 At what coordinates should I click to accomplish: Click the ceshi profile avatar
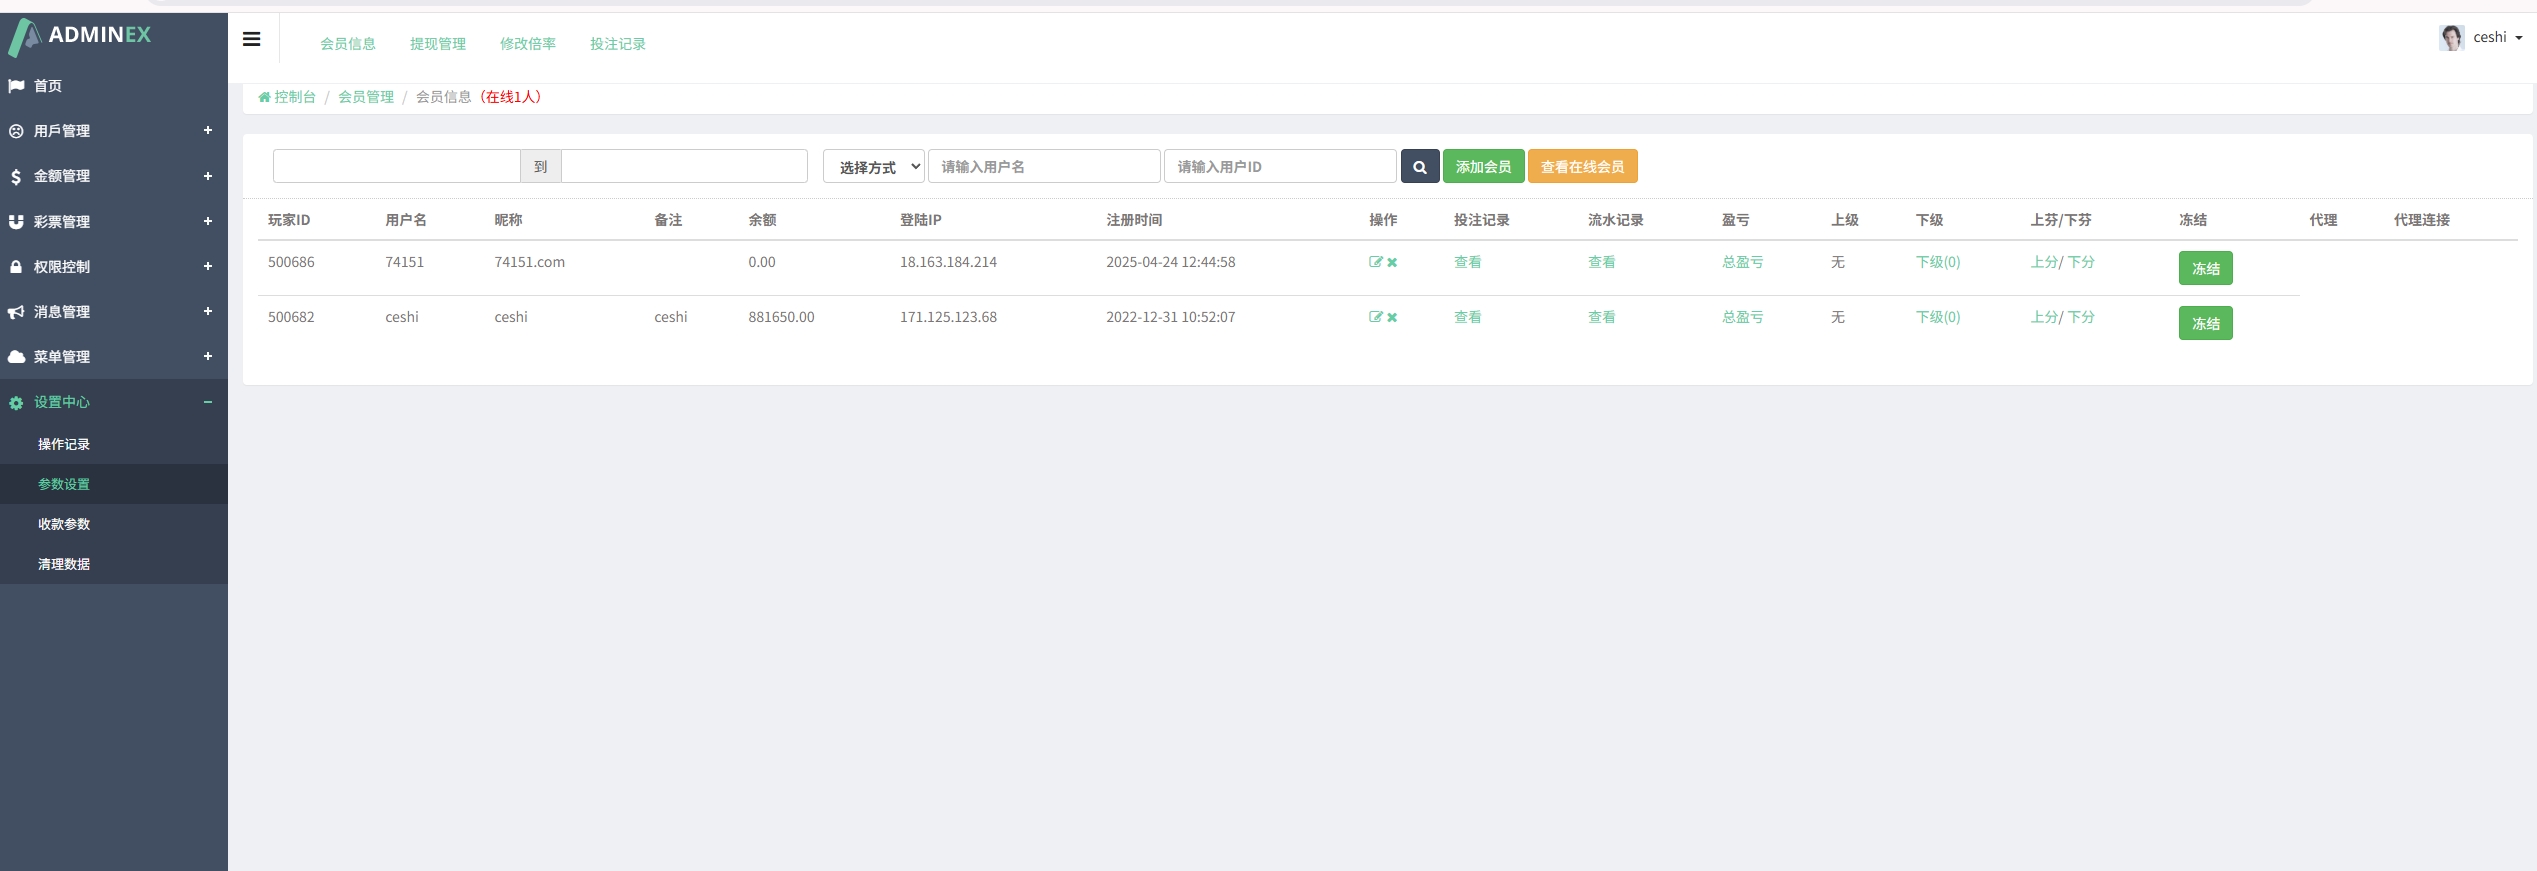pyautogui.click(x=2451, y=38)
